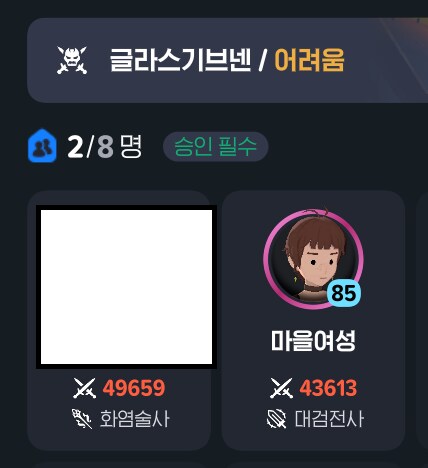Click the 대검전사 class label
Screen dimensions: 428x468
tap(329, 419)
